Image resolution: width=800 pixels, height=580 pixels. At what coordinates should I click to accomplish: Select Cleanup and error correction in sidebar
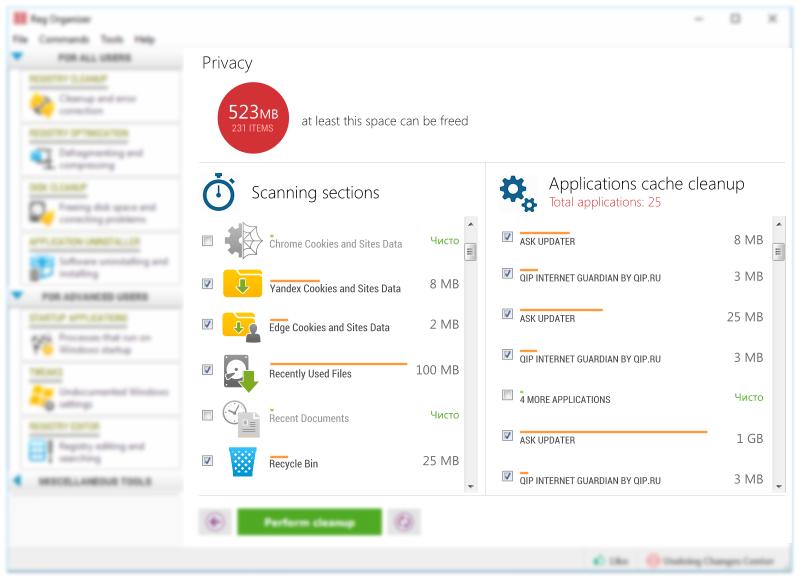(98, 105)
